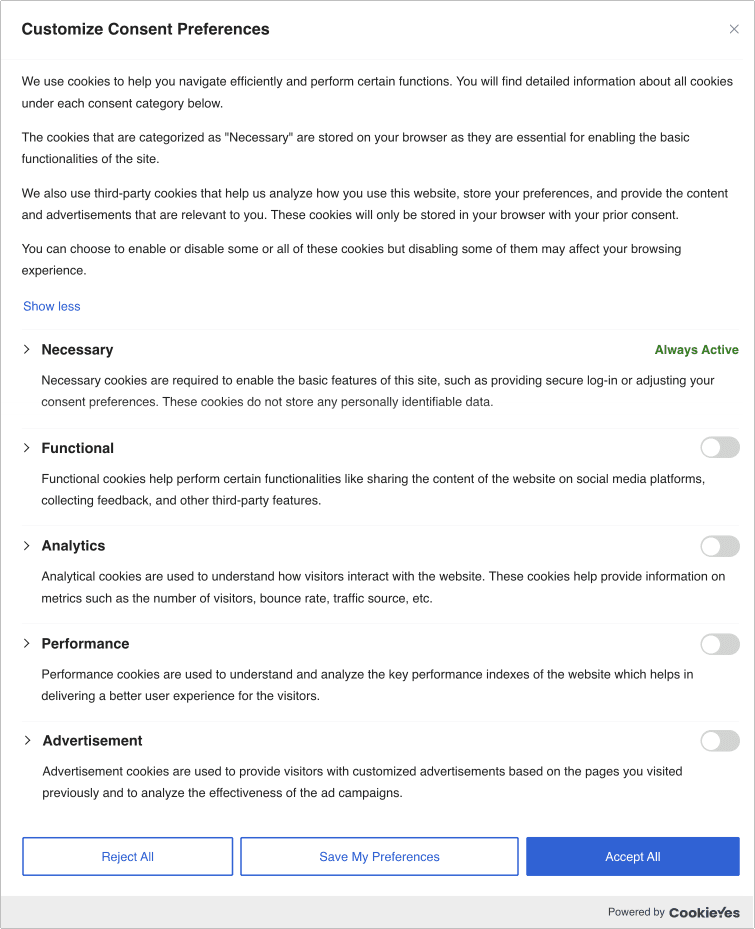The height and width of the screenshot is (929, 755).
Task: Click the Show less link
Action: 52,306
